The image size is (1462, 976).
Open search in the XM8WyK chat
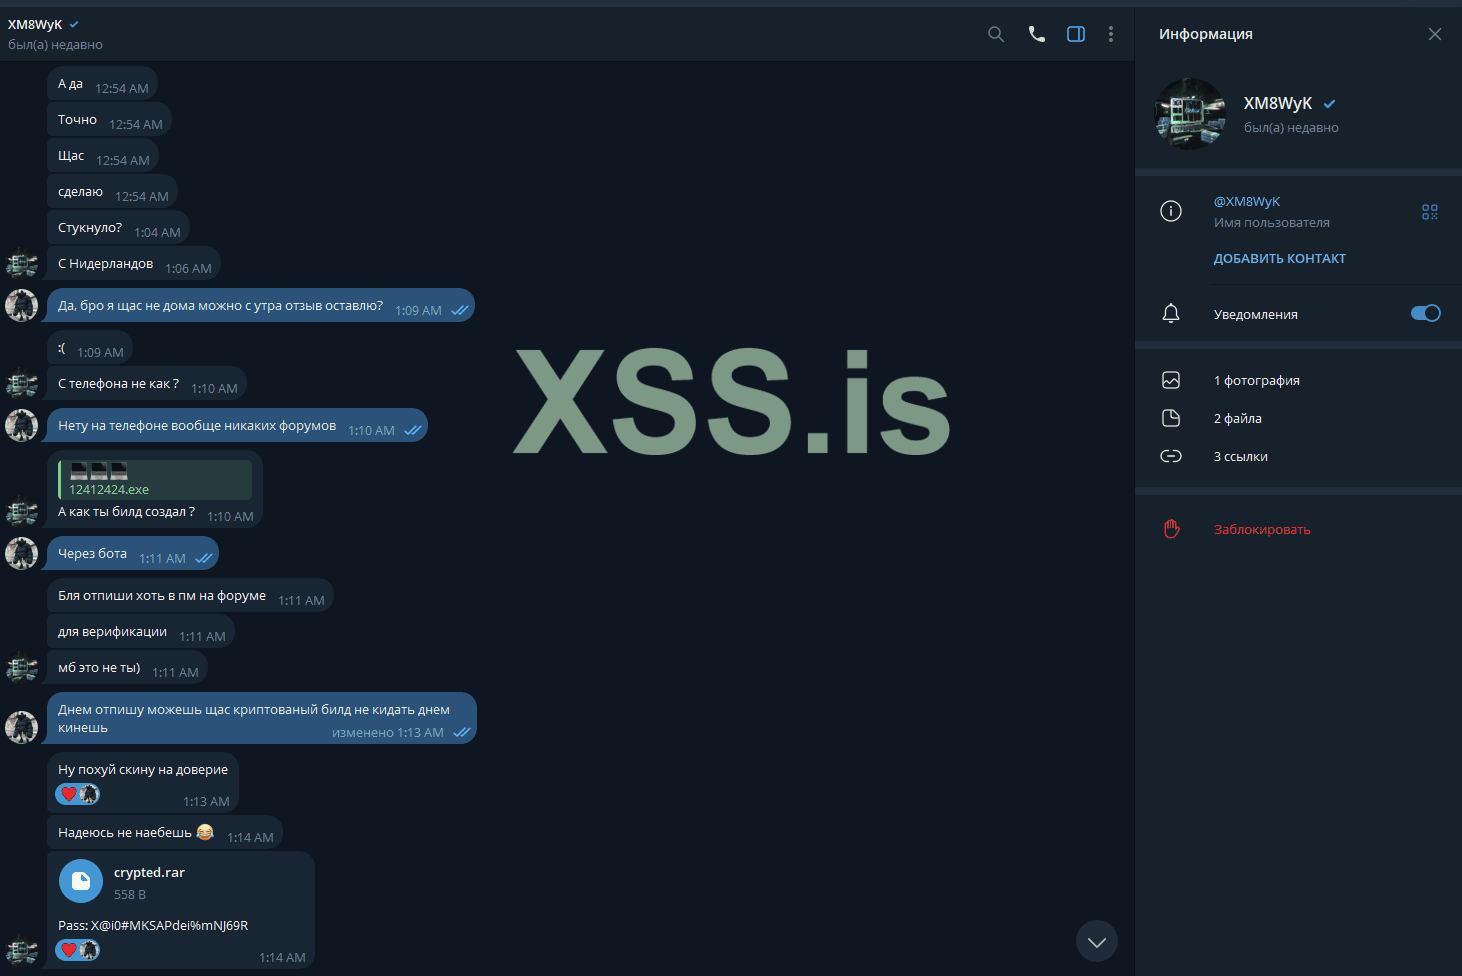pyautogui.click(x=996, y=34)
